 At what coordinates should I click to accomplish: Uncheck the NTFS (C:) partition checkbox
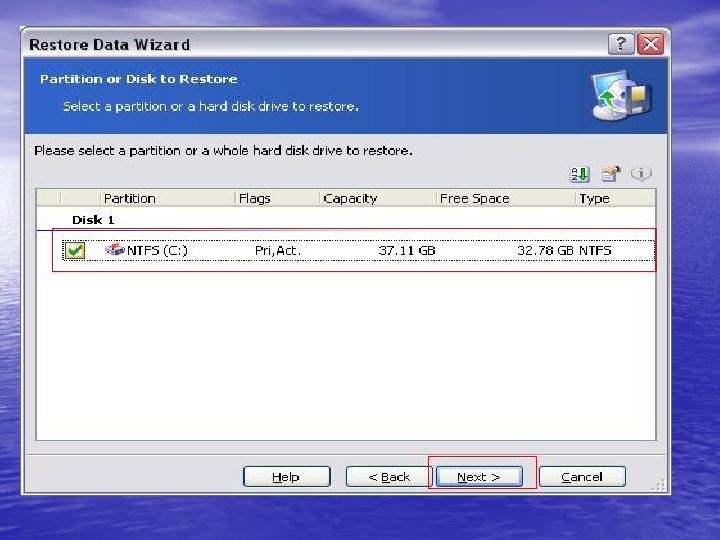(x=74, y=251)
